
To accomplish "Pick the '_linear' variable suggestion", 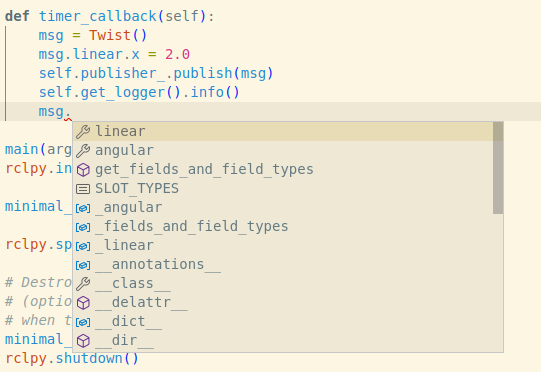I will pyautogui.click(x=283, y=245).
